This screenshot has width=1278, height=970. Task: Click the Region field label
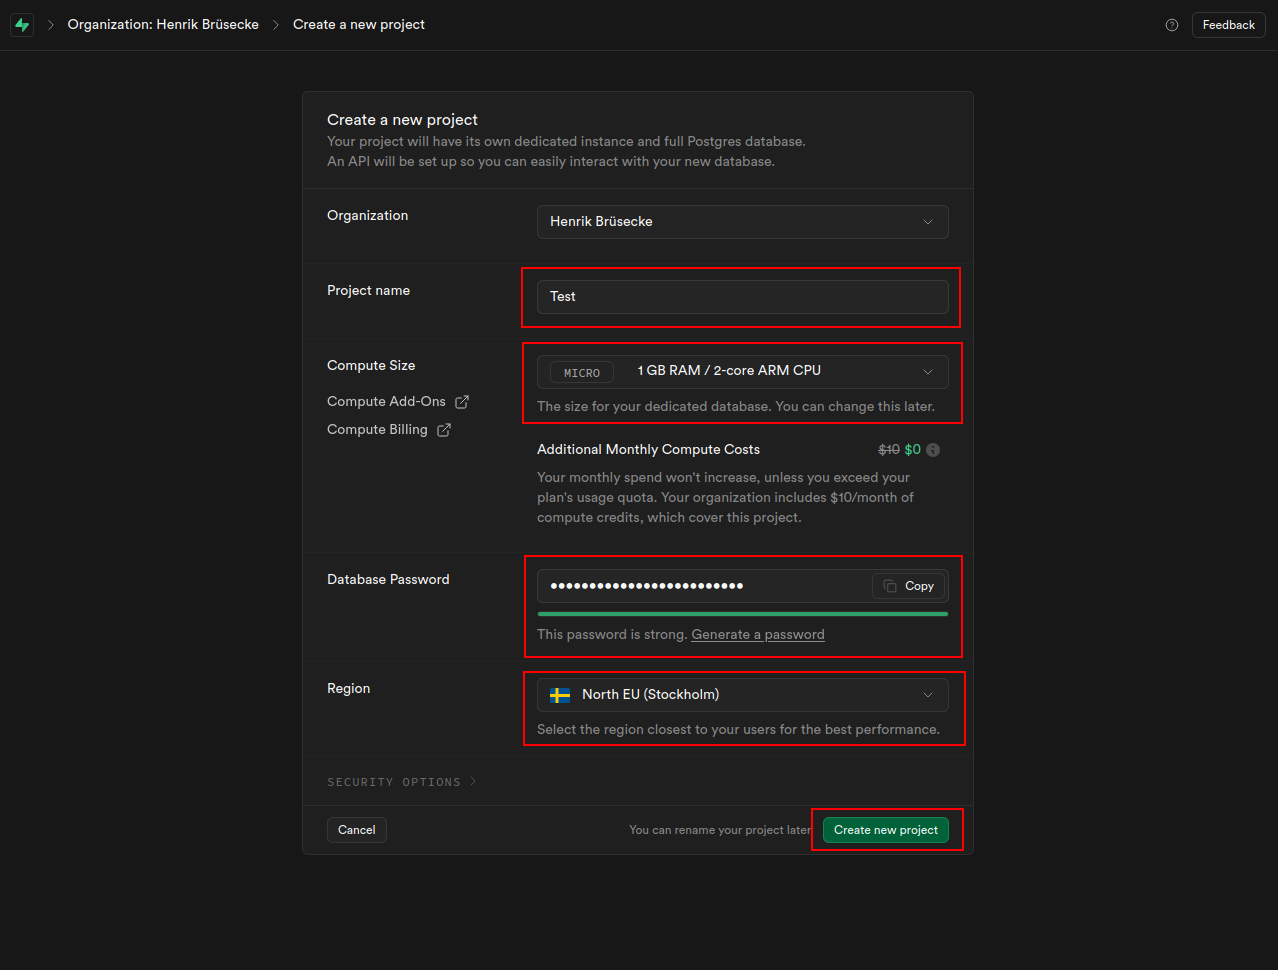349,689
